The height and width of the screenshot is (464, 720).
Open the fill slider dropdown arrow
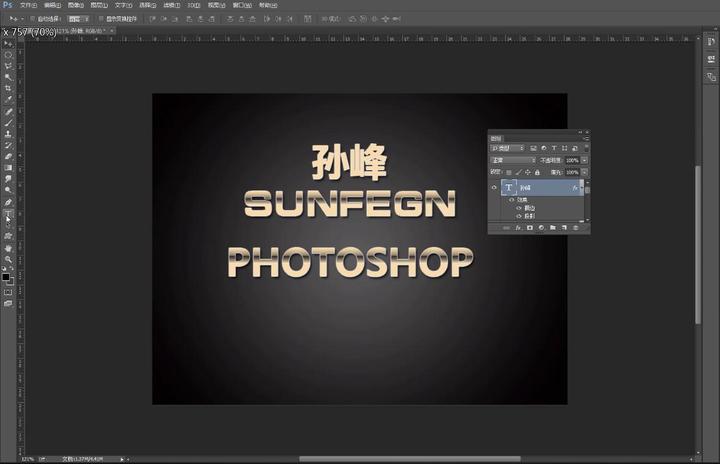pos(585,172)
